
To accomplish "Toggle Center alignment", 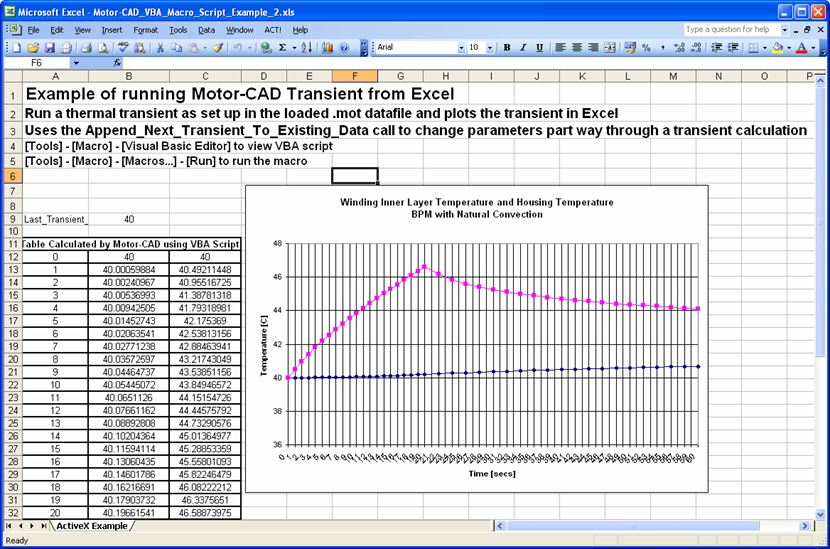I will coord(576,48).
